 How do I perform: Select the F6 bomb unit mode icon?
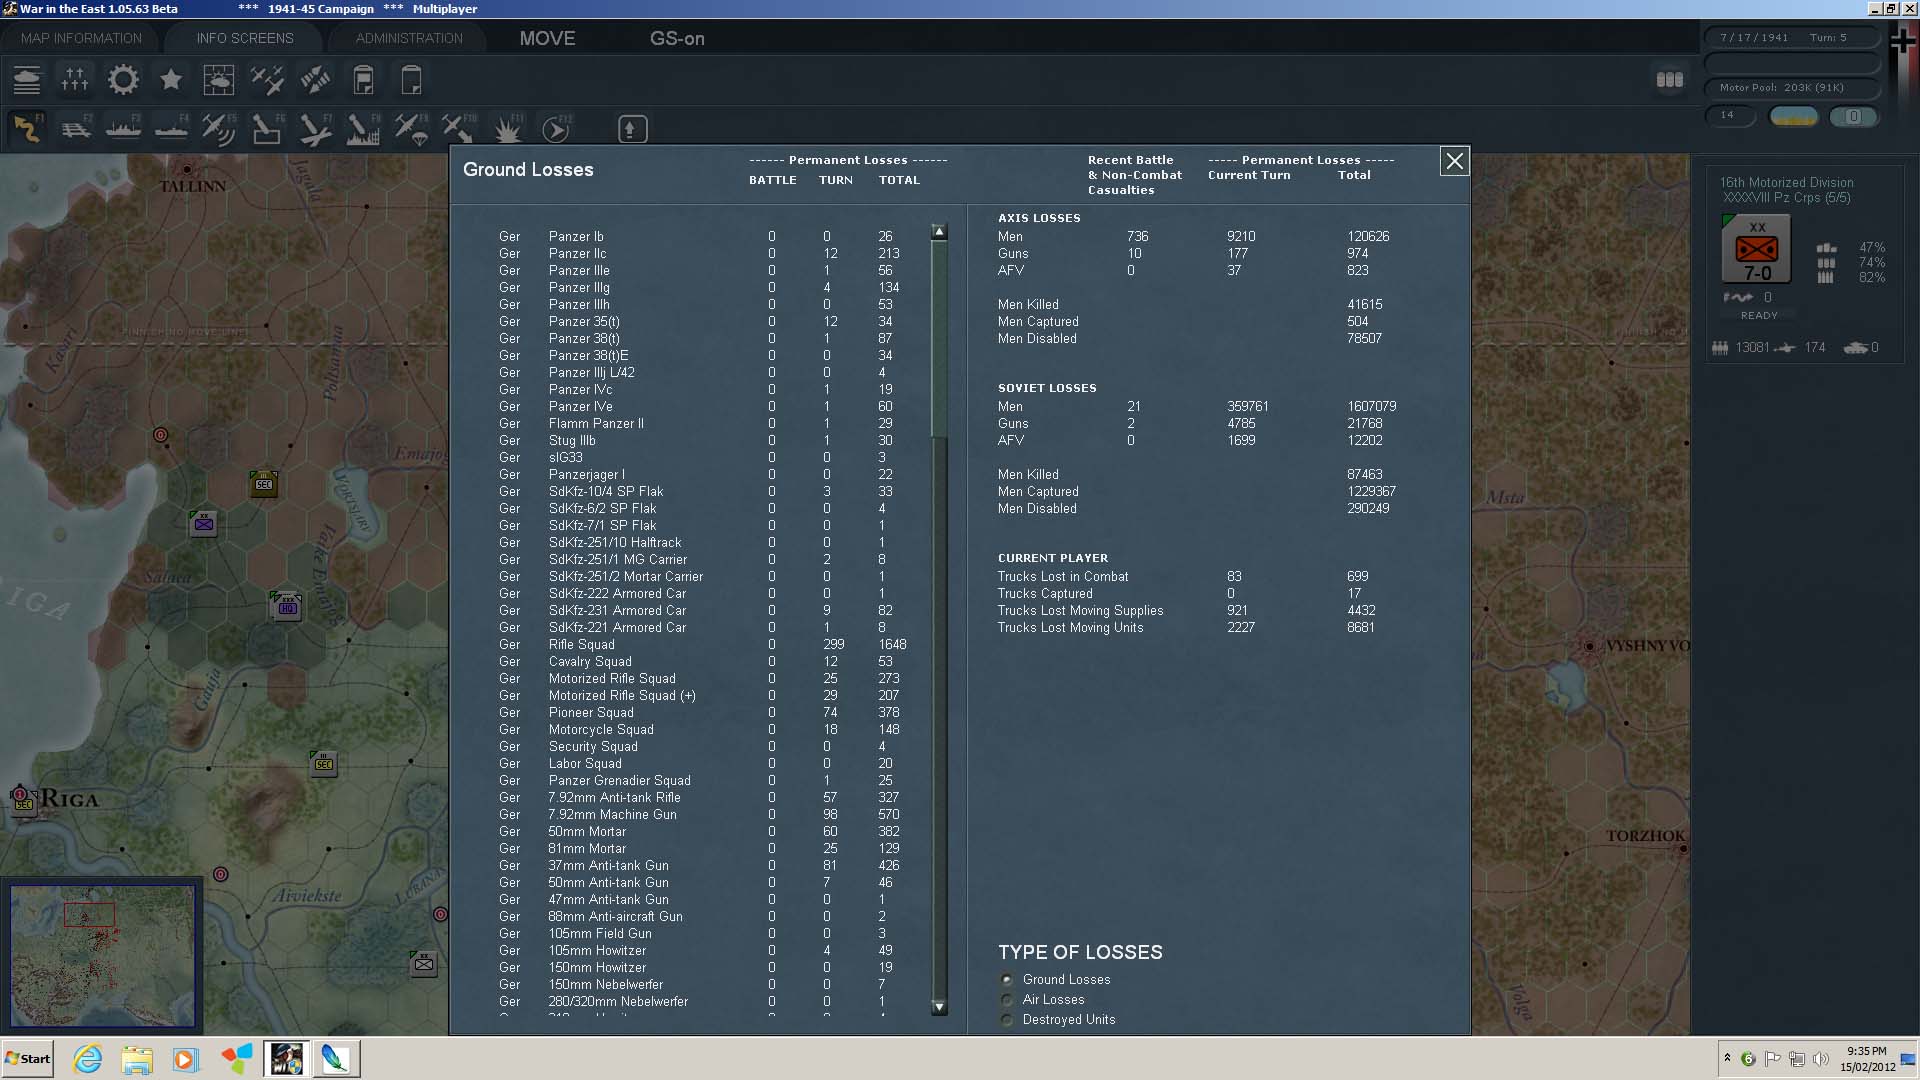267,129
